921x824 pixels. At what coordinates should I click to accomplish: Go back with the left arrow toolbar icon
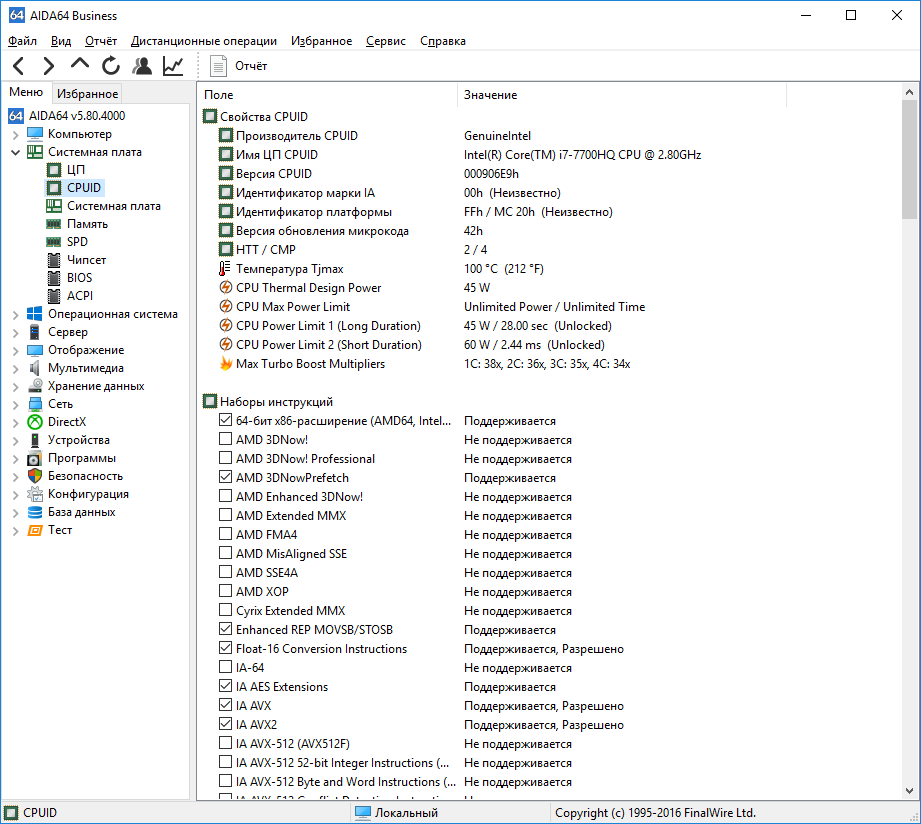click(x=19, y=66)
